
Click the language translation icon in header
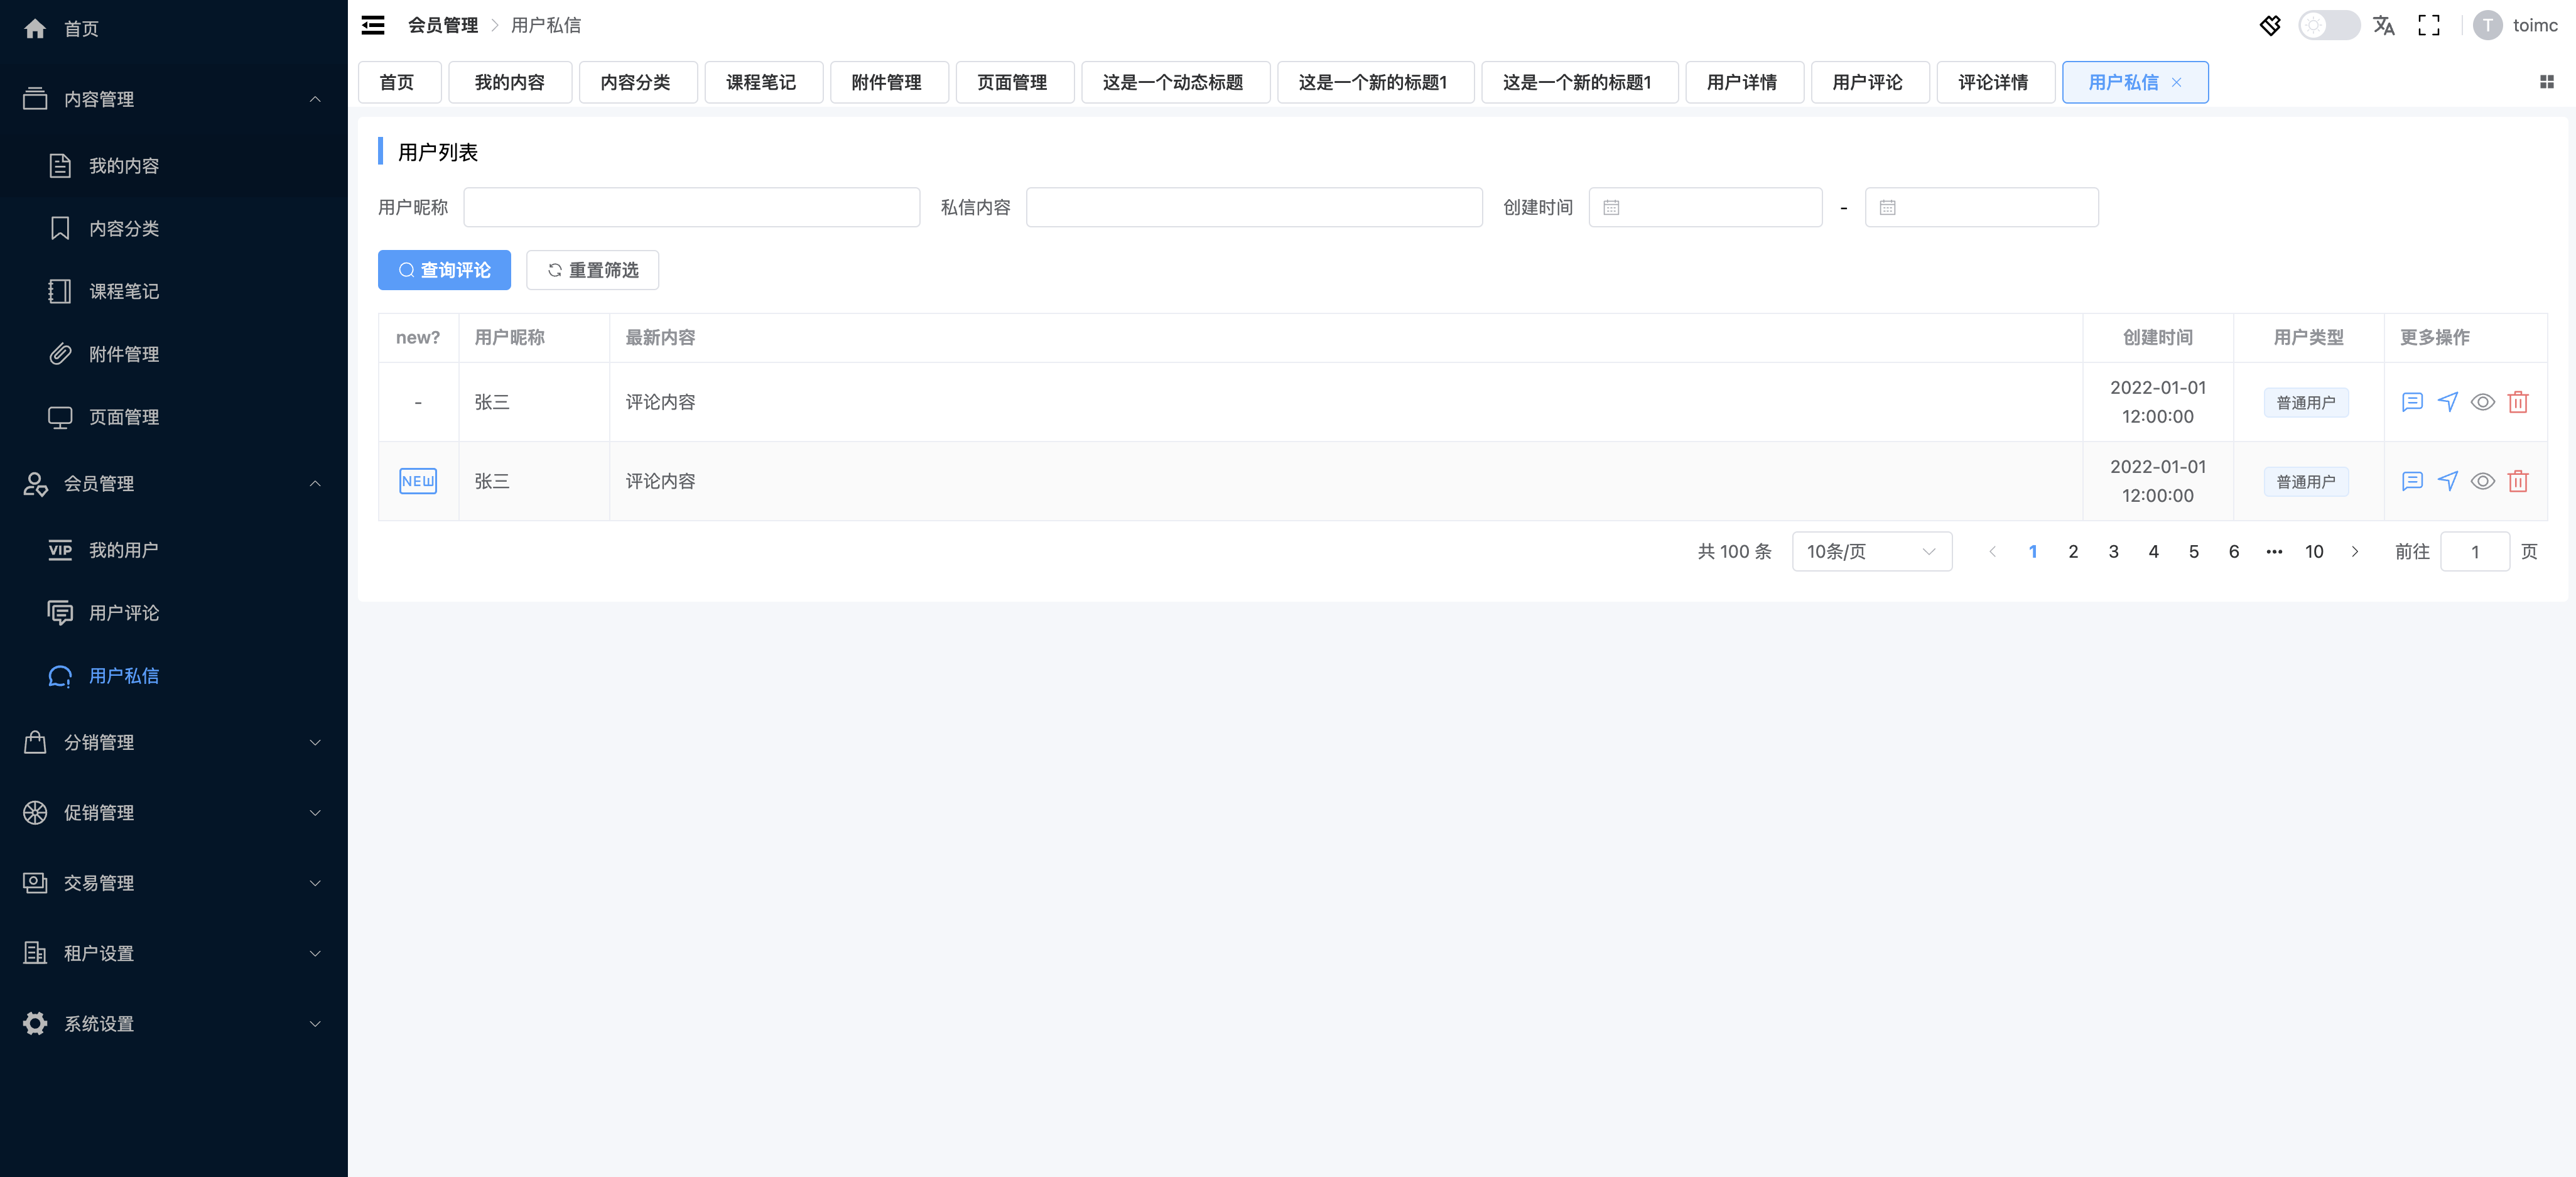click(2383, 26)
